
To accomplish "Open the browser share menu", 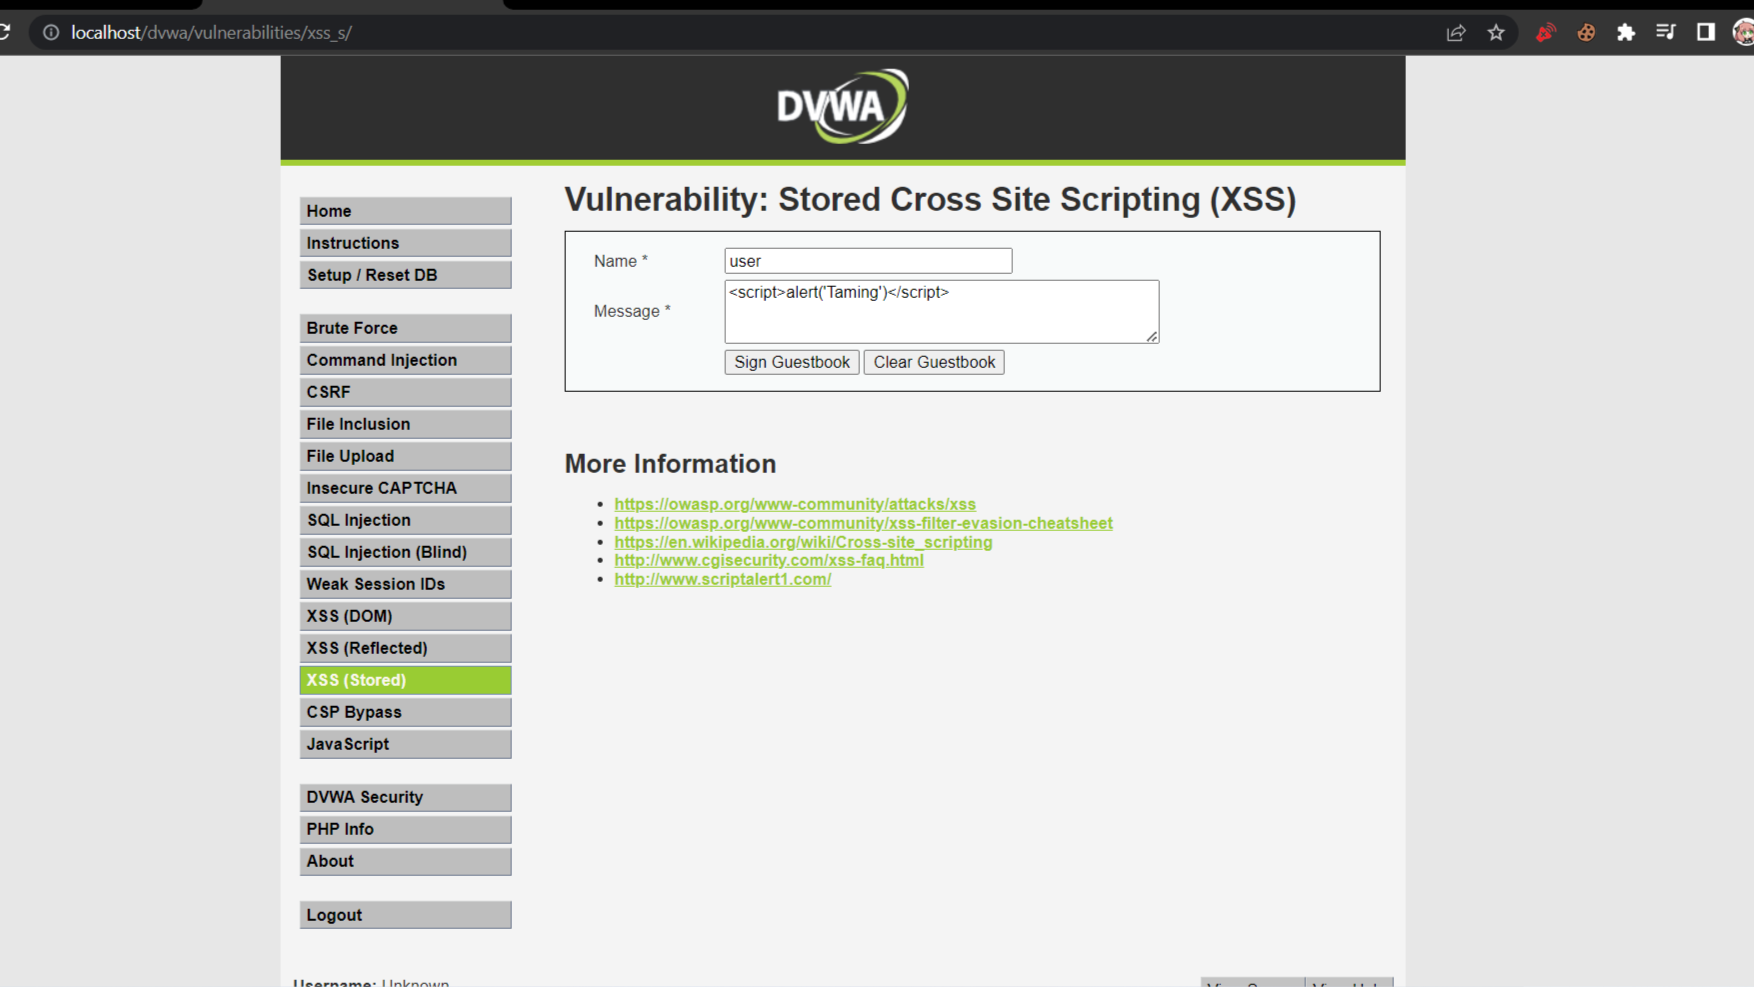I will (x=1456, y=32).
